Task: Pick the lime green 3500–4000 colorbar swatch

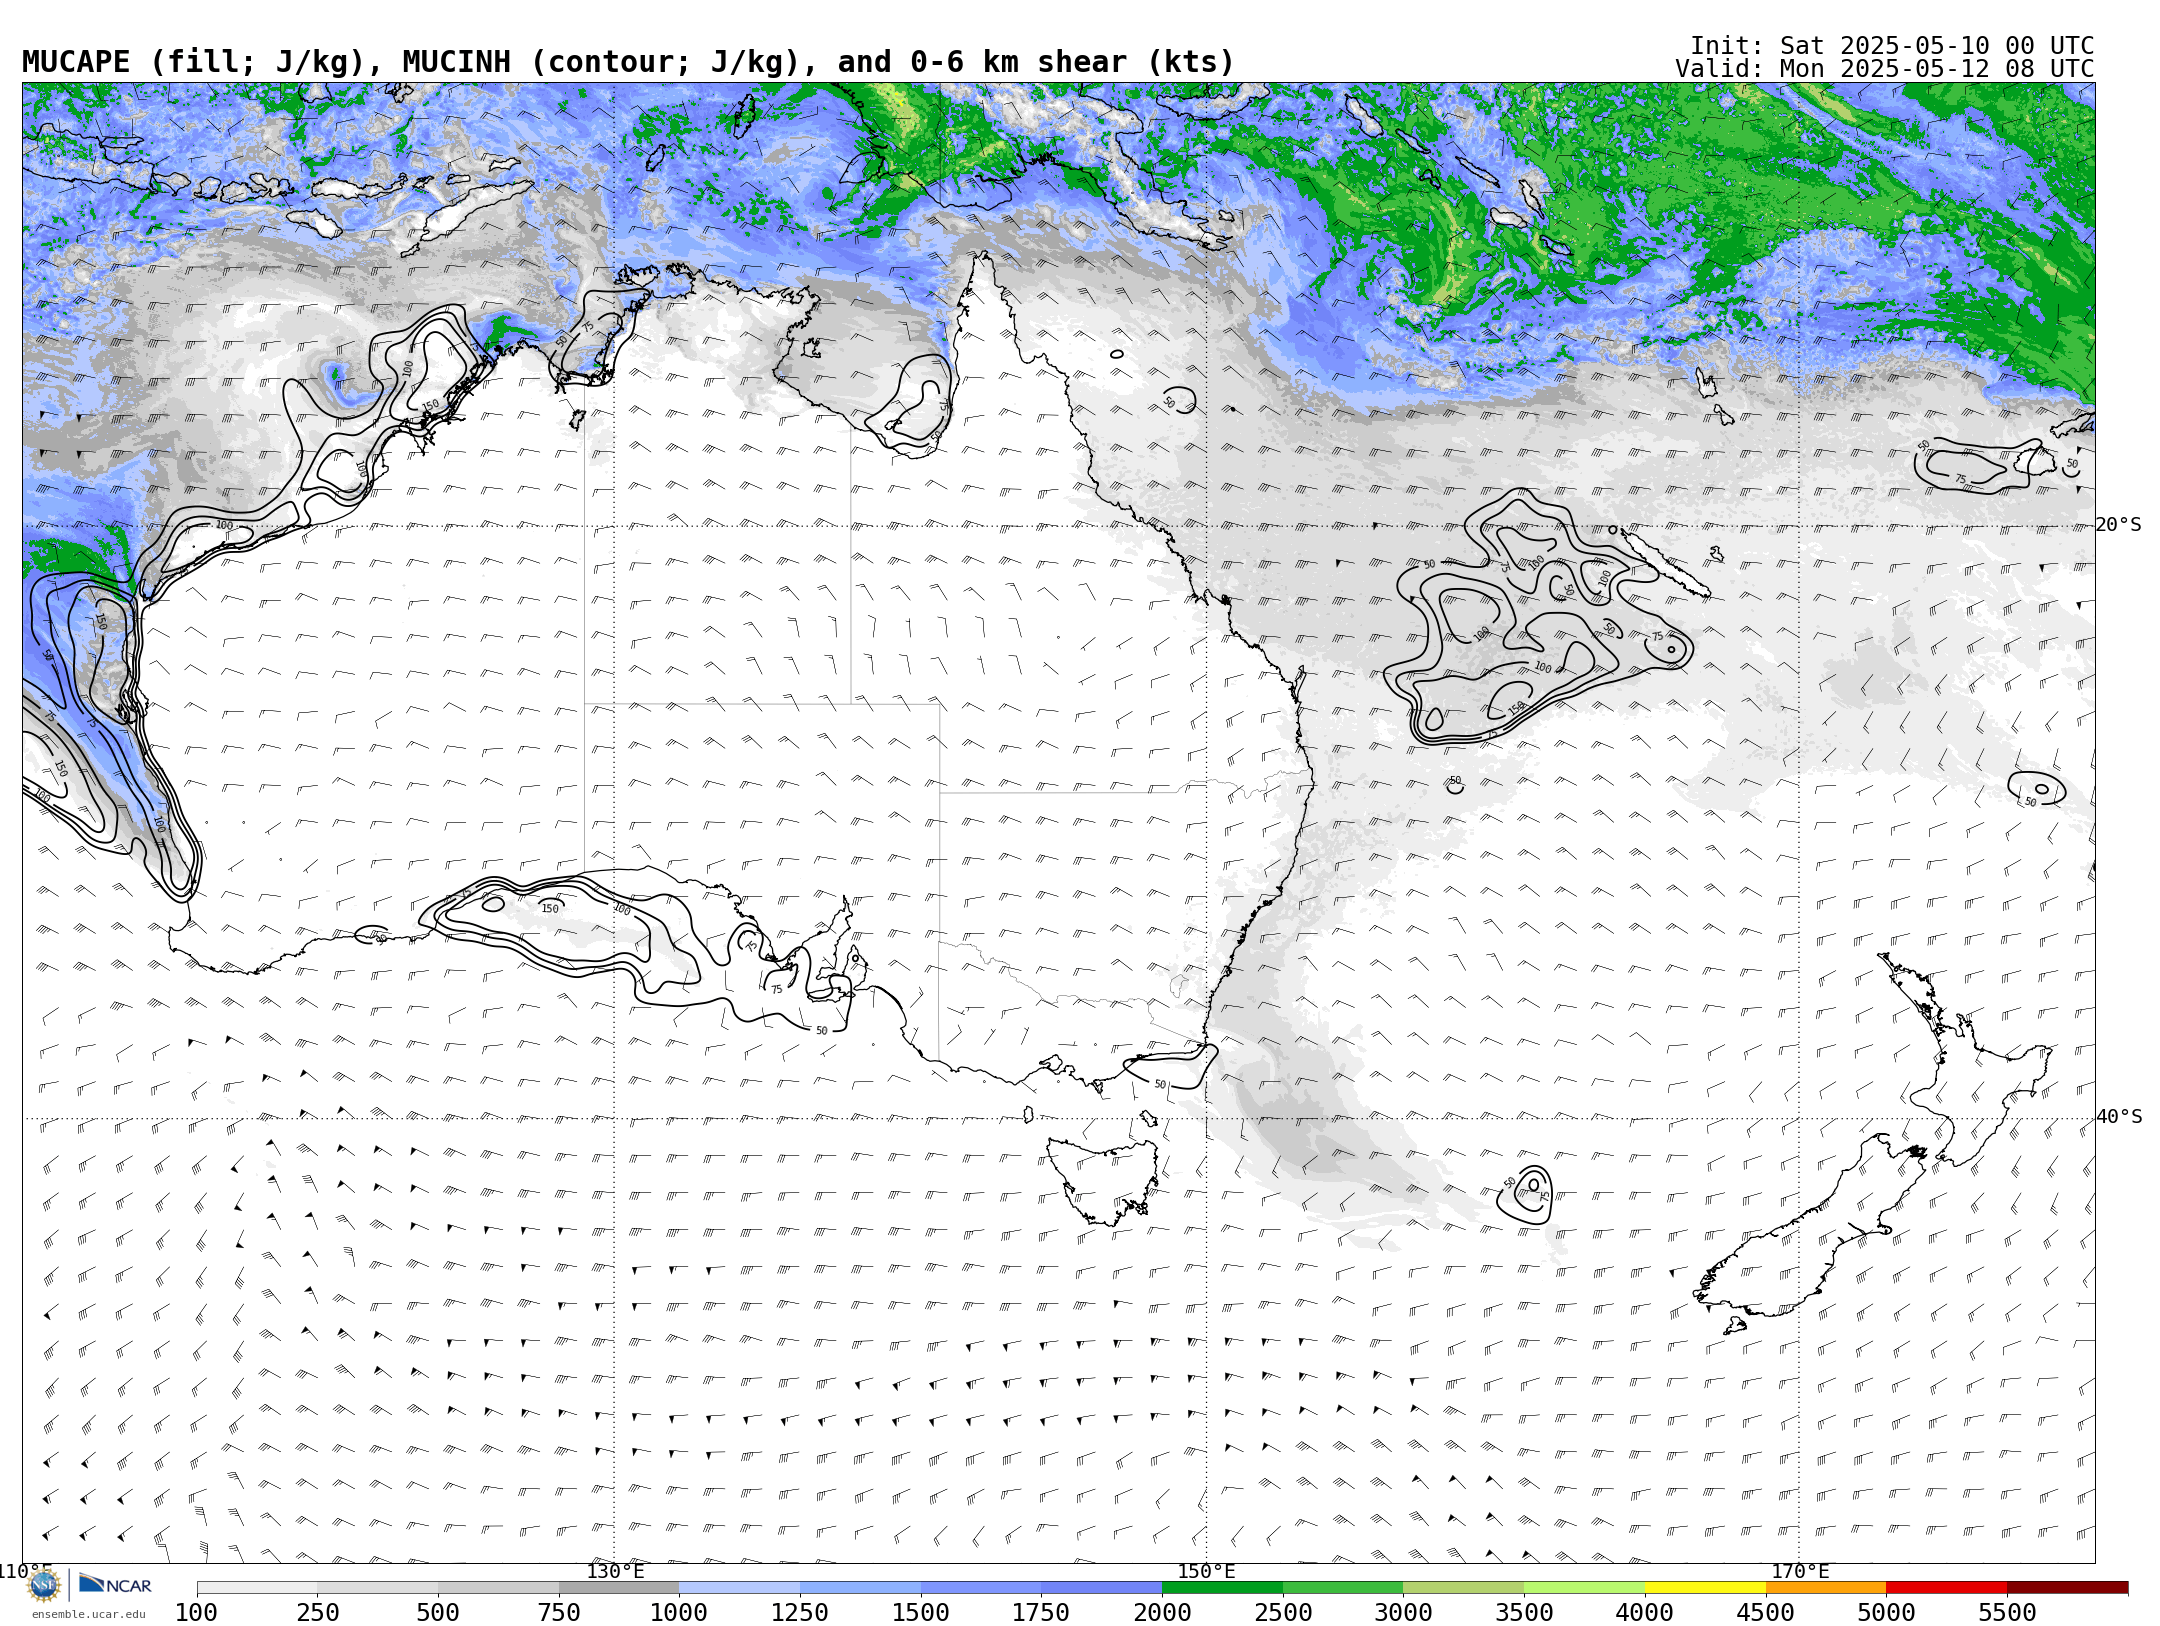Action: tap(1584, 1588)
